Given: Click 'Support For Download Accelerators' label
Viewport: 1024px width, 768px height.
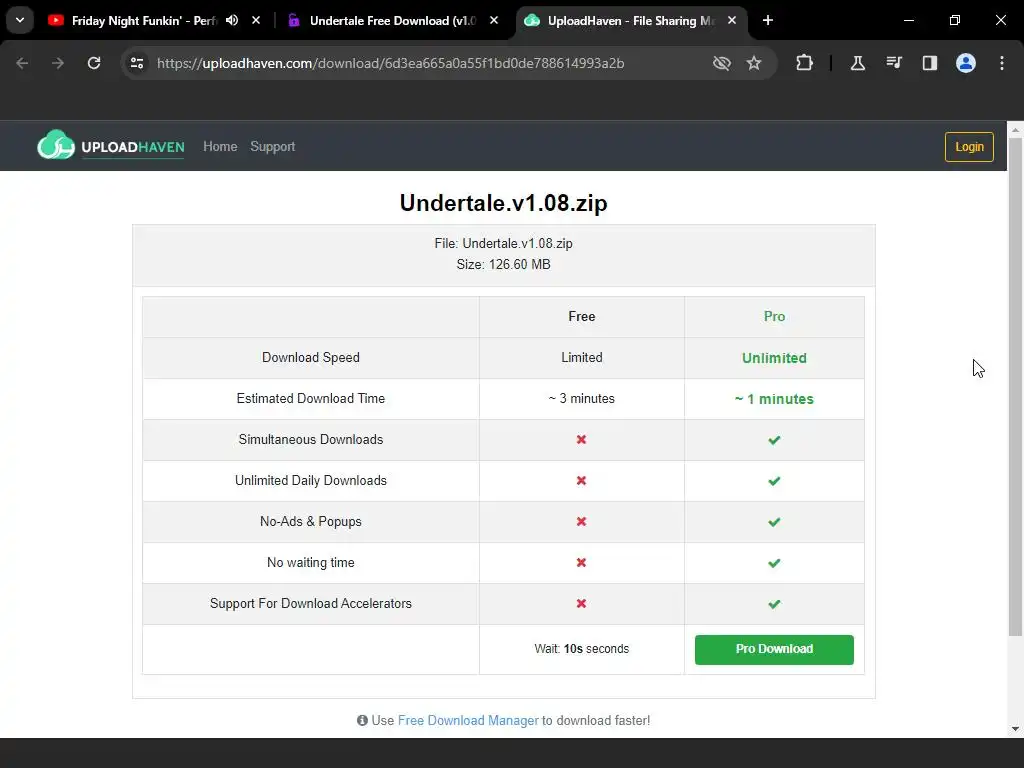Looking at the screenshot, I should [311, 603].
